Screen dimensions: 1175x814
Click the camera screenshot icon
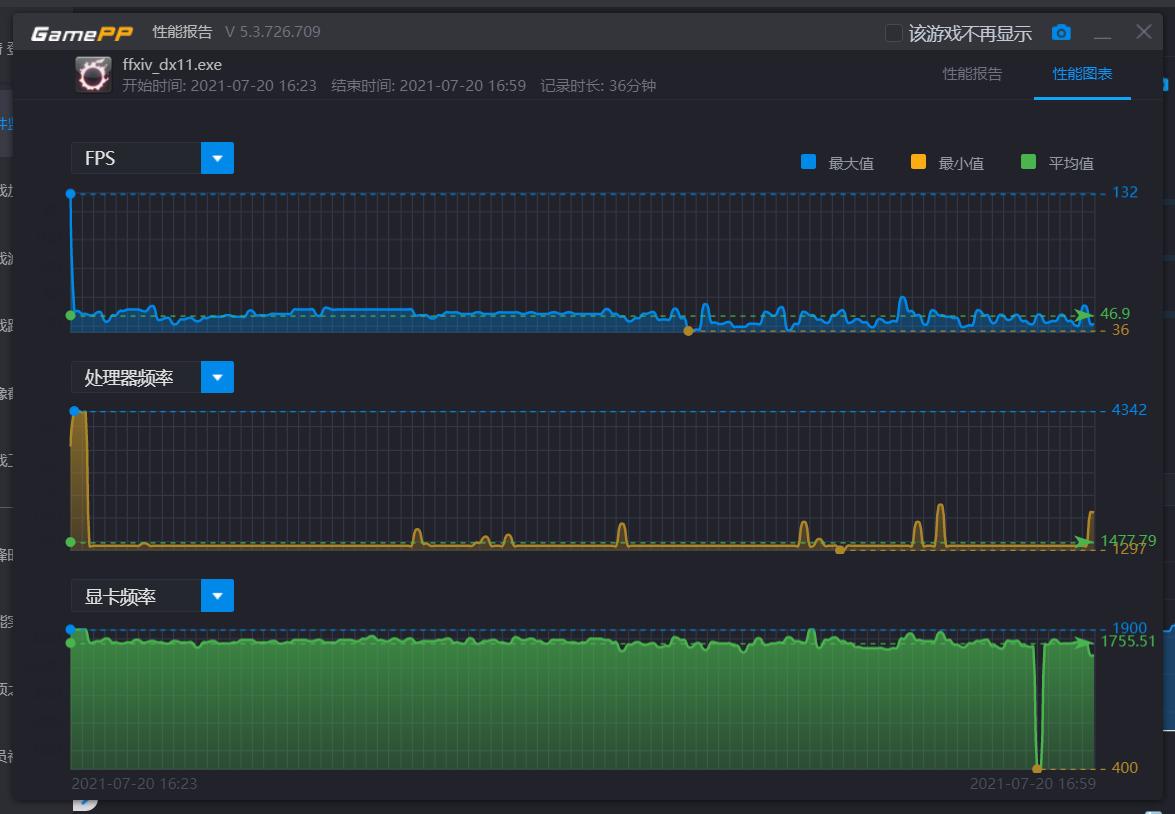[1061, 33]
